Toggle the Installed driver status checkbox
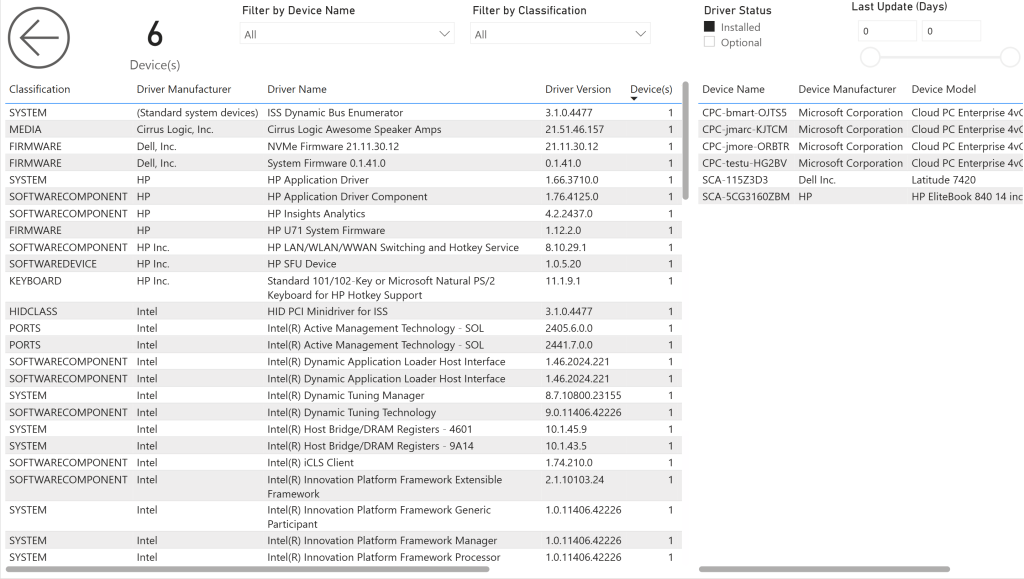 click(709, 27)
